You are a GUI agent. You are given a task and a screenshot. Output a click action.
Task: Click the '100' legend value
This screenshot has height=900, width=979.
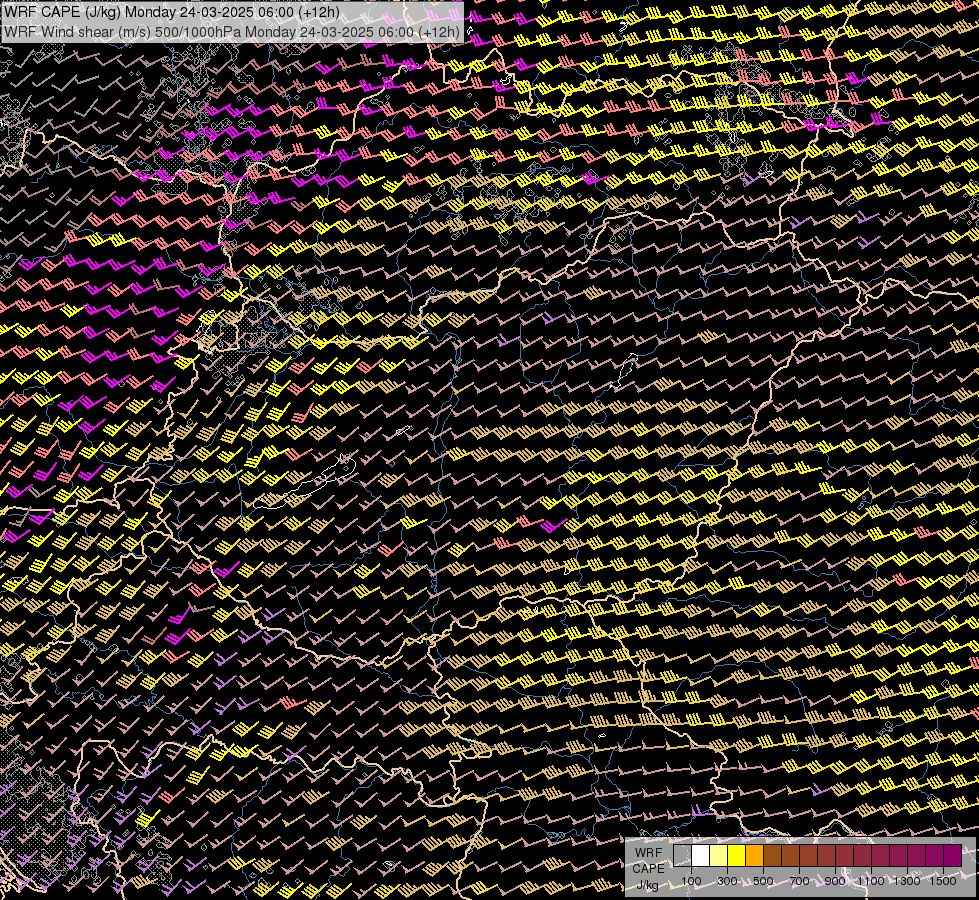pyautogui.click(x=691, y=881)
